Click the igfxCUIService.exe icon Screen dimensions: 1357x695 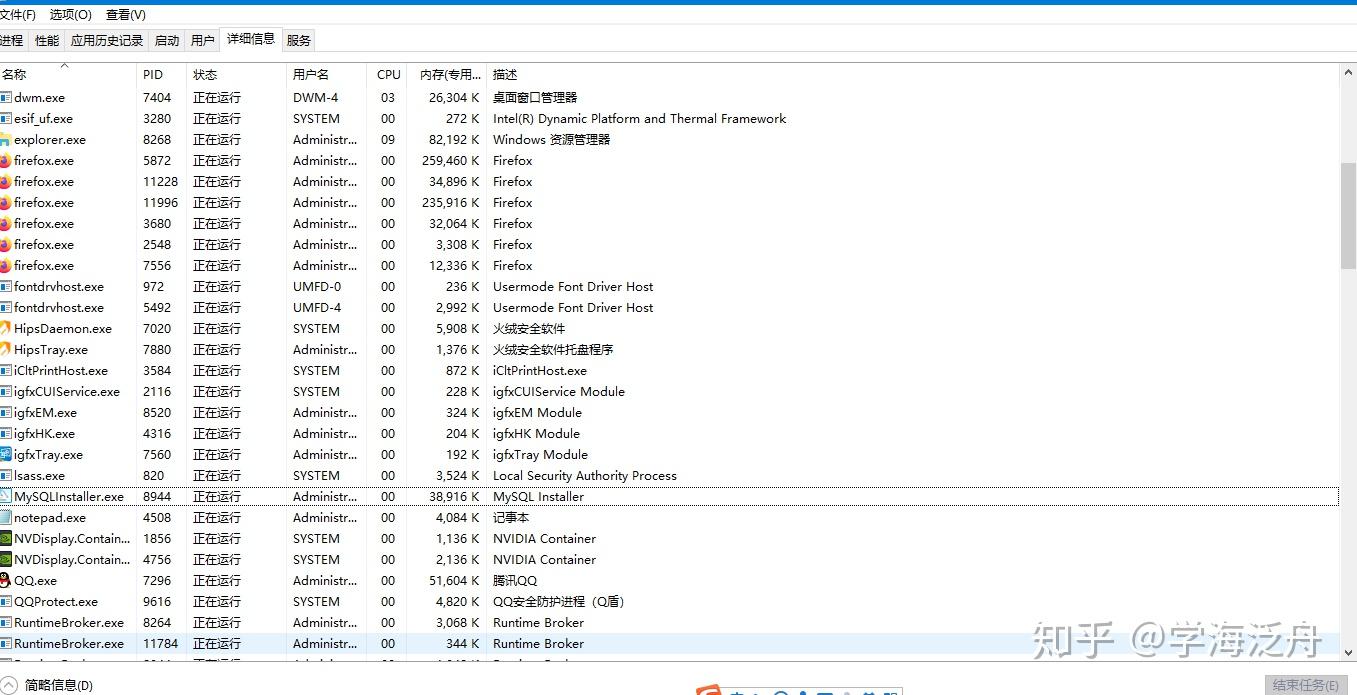pos(5,391)
